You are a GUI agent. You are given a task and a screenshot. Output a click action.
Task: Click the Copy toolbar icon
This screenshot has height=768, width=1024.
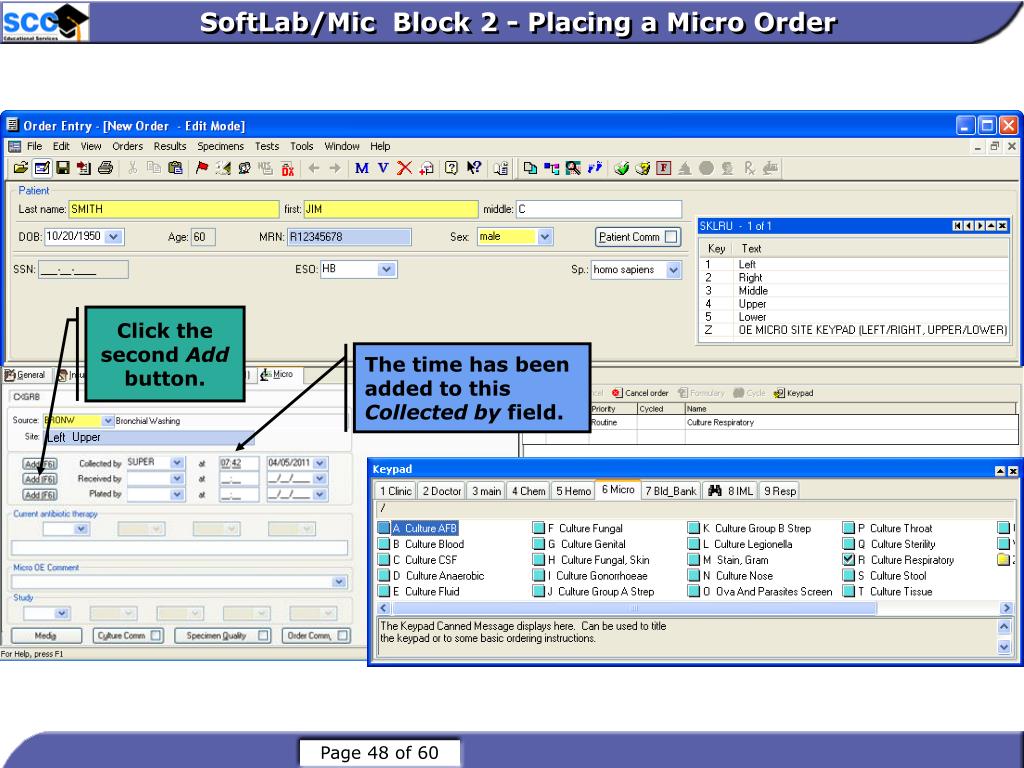click(x=153, y=168)
